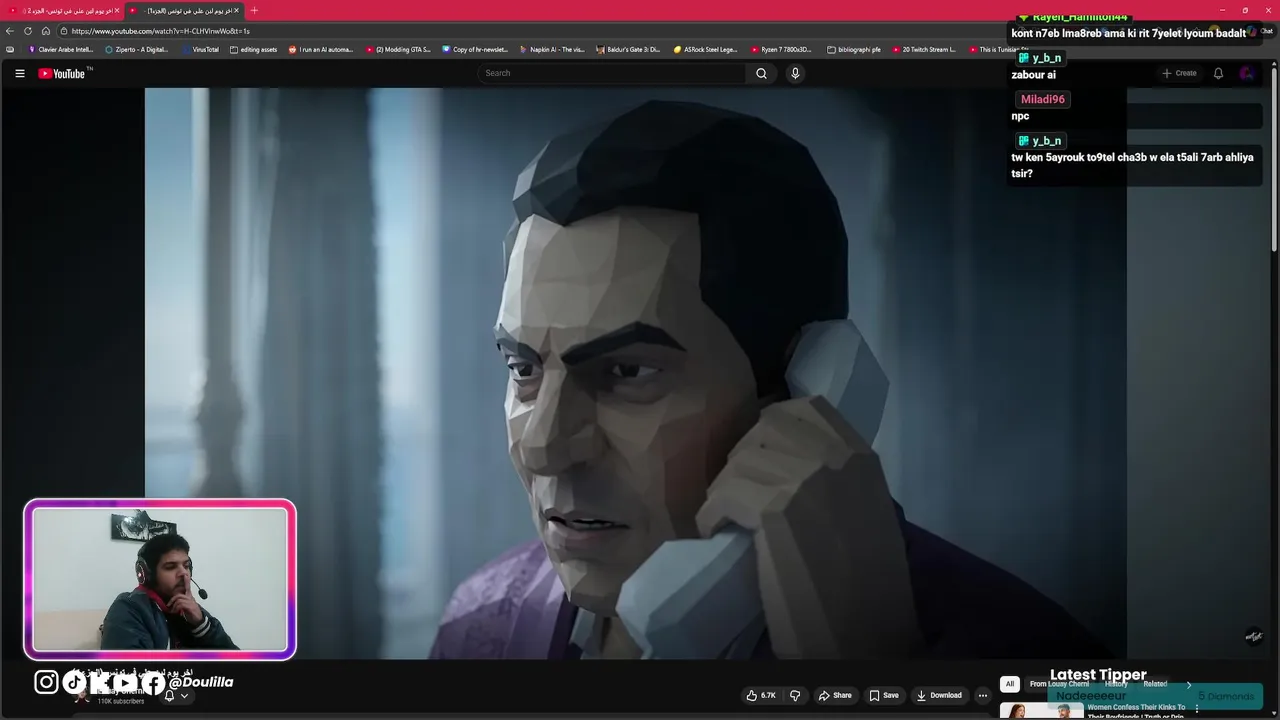Dislike the video with thumbs down
The image size is (1280, 720).
(x=796, y=695)
